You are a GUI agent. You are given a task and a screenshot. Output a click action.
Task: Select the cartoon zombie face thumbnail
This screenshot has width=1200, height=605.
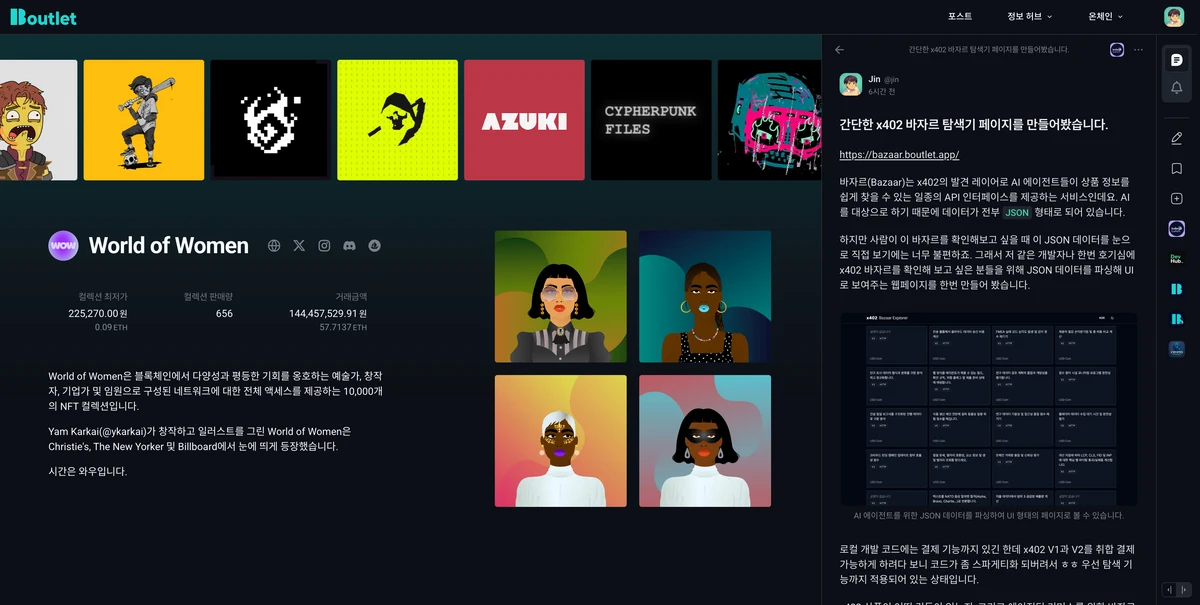pos(38,120)
